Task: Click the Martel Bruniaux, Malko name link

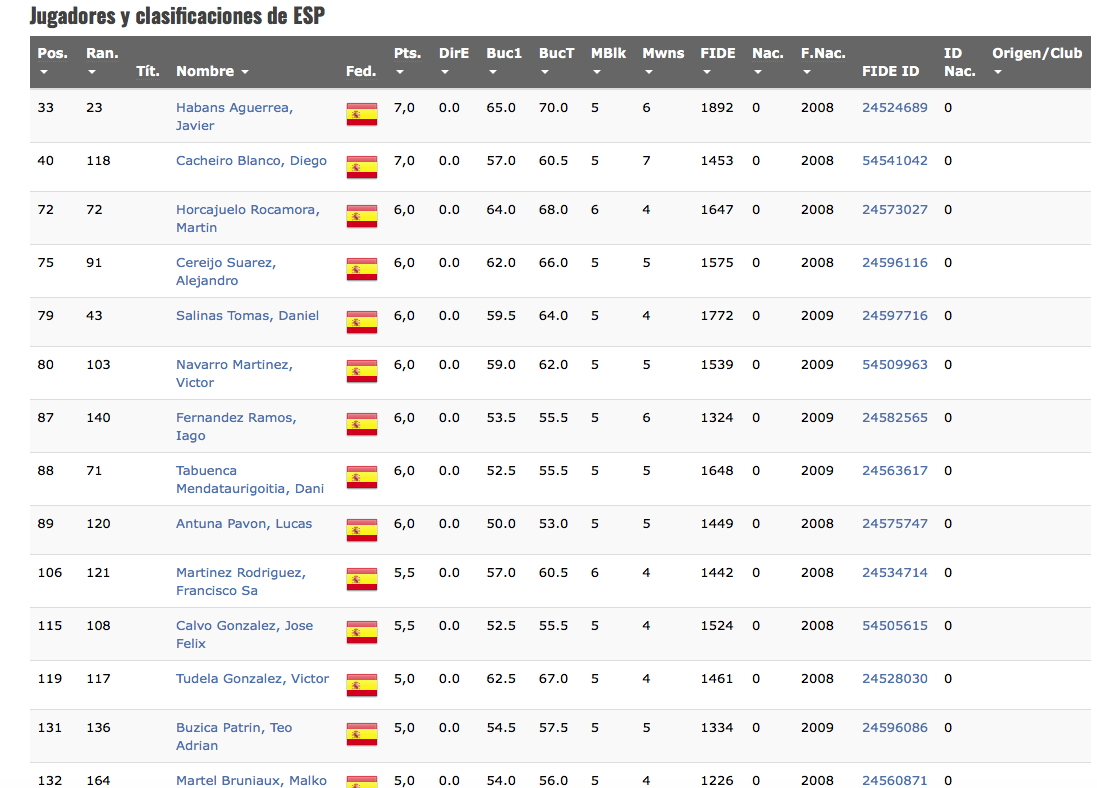Action: coord(251,780)
